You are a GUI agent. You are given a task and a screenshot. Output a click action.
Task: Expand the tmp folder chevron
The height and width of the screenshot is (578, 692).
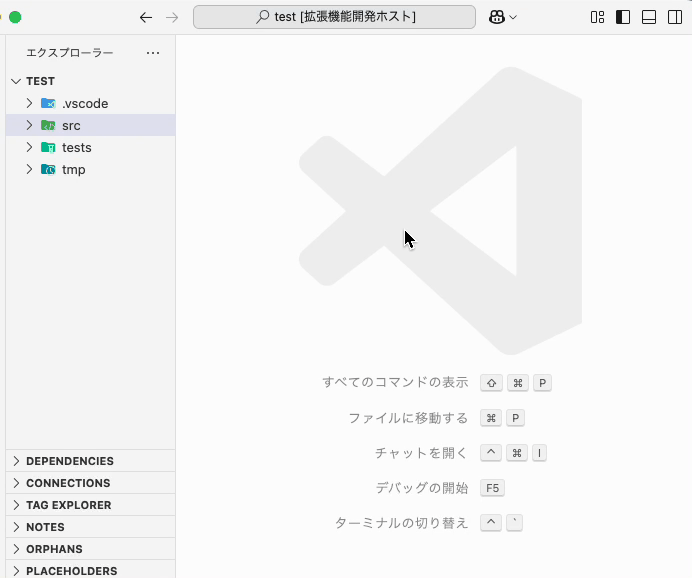29,169
